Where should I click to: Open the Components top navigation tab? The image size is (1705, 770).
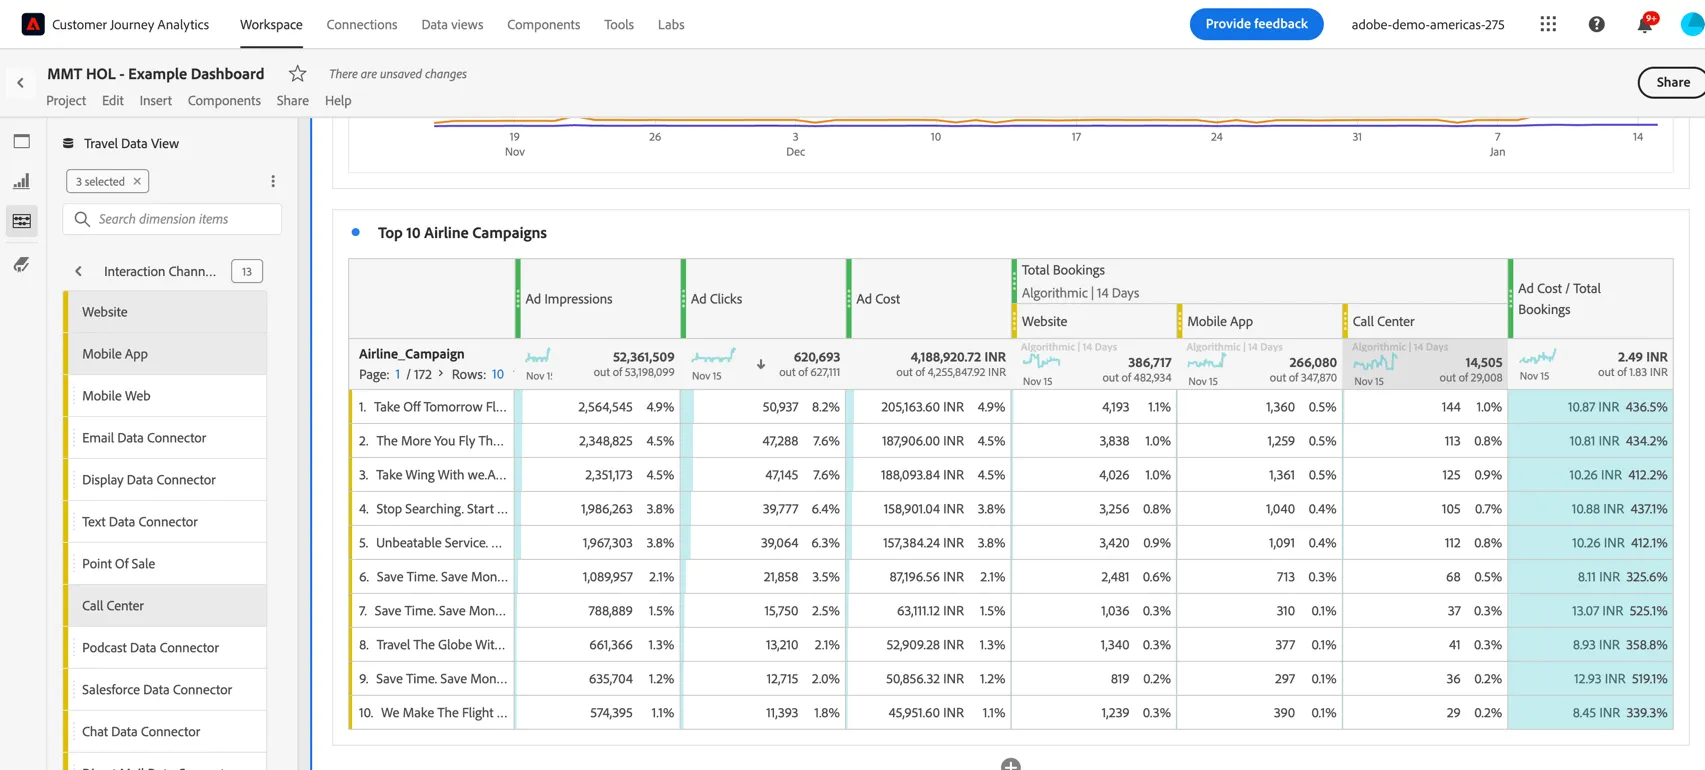pyautogui.click(x=543, y=24)
